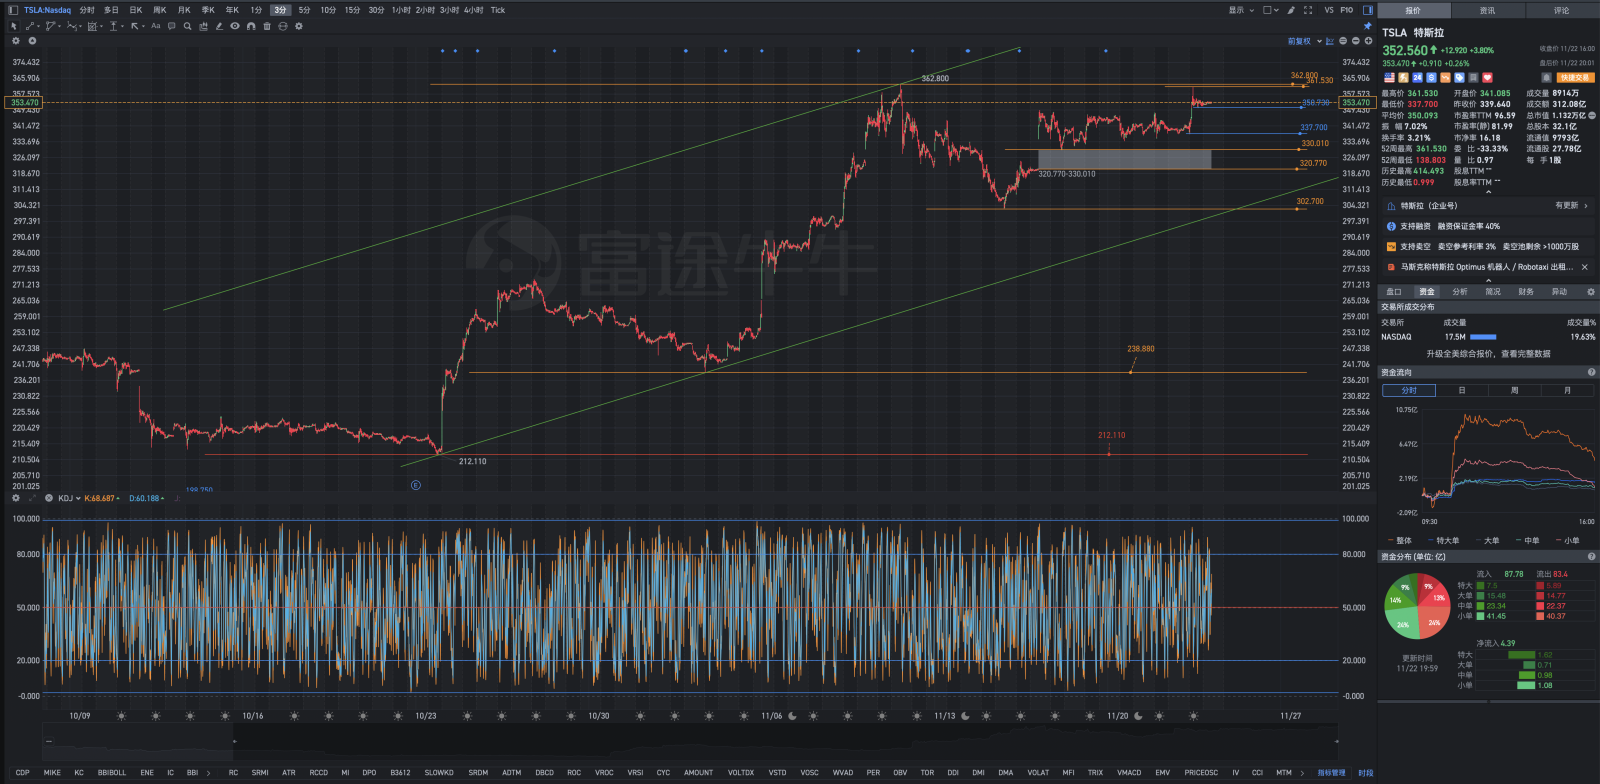Click the US flag market icon
This screenshot has height=784, width=1600.
click(x=1389, y=78)
